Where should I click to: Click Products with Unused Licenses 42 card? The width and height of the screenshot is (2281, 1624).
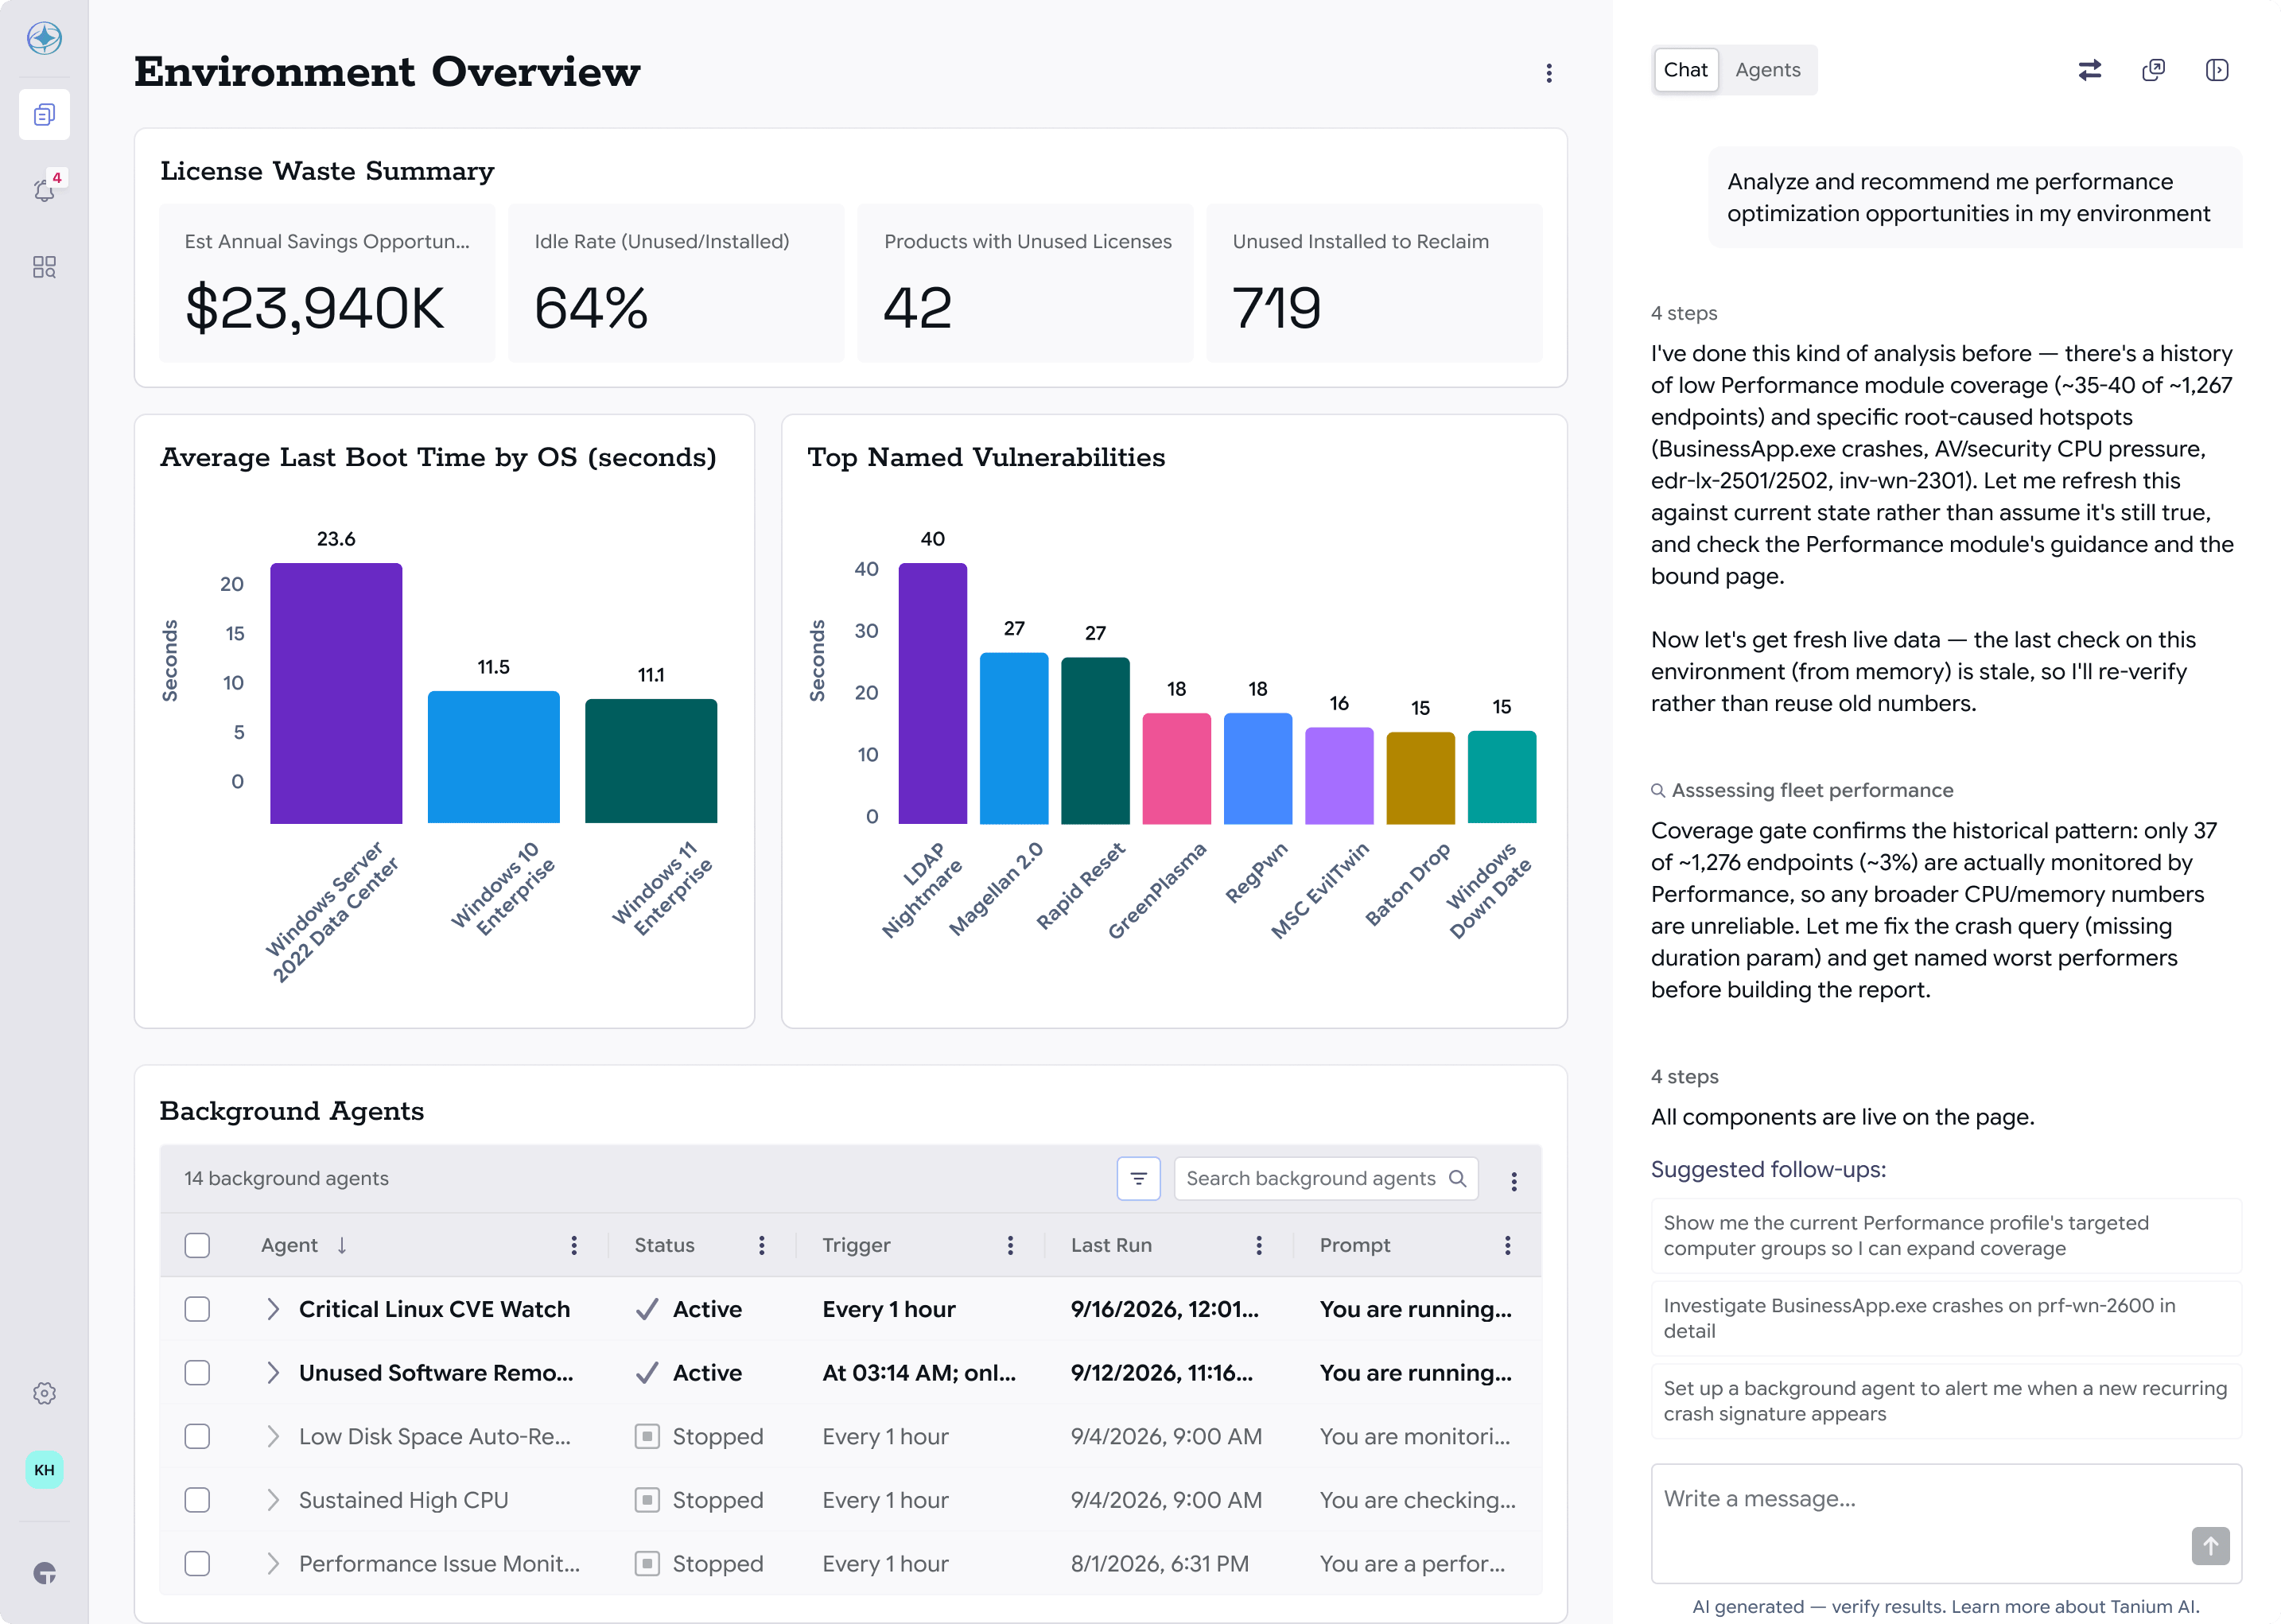[1025, 283]
